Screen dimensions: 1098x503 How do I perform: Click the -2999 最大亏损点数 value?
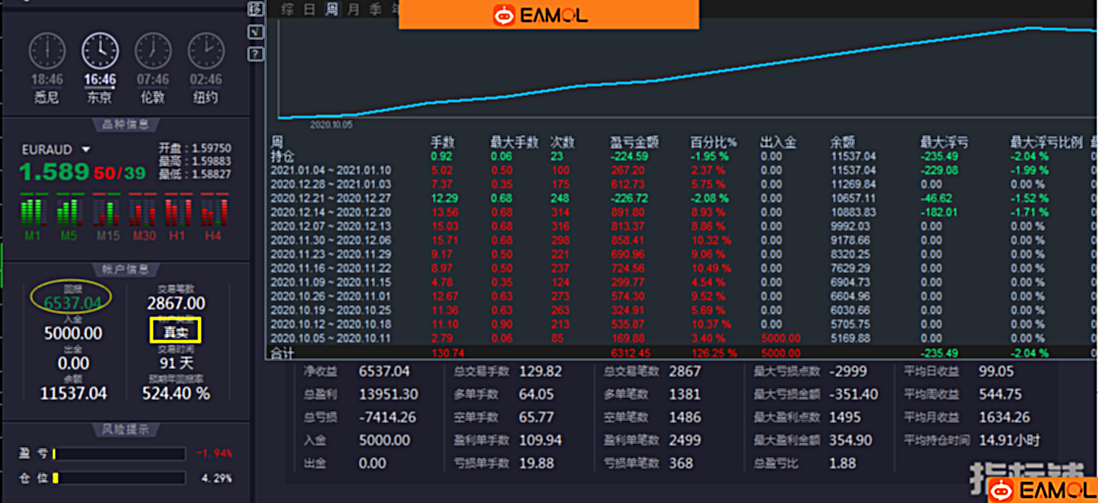pyautogui.click(x=848, y=371)
